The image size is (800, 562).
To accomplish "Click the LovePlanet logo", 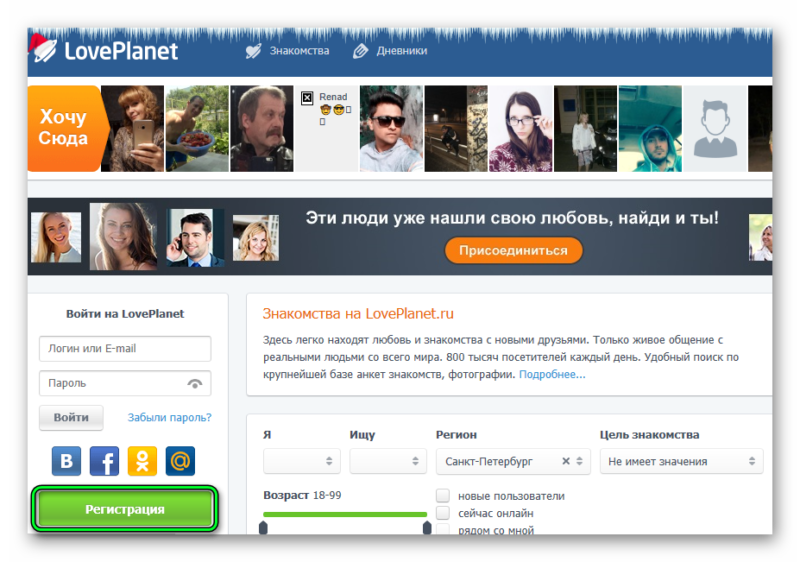I will [x=107, y=50].
